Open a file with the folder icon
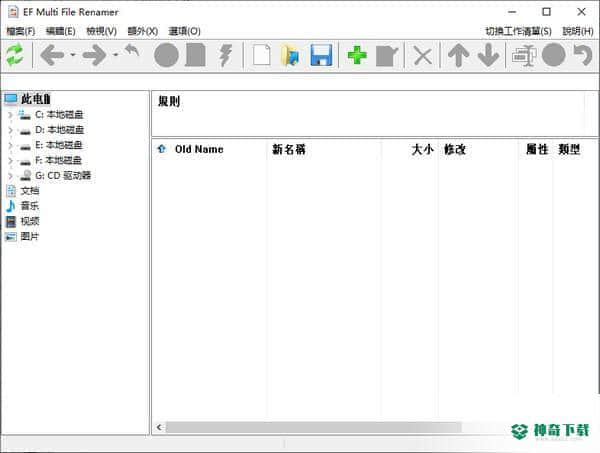 click(291, 55)
